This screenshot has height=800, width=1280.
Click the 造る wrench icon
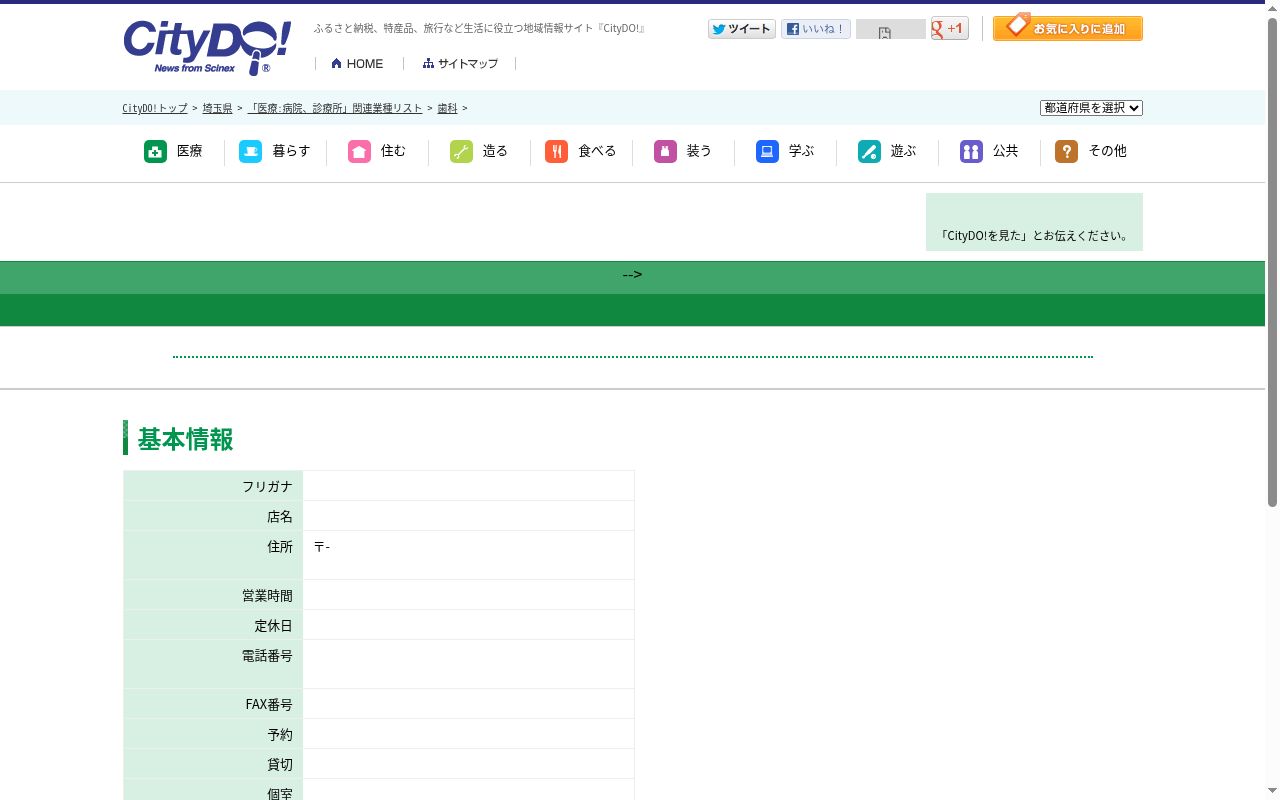pyautogui.click(x=461, y=151)
